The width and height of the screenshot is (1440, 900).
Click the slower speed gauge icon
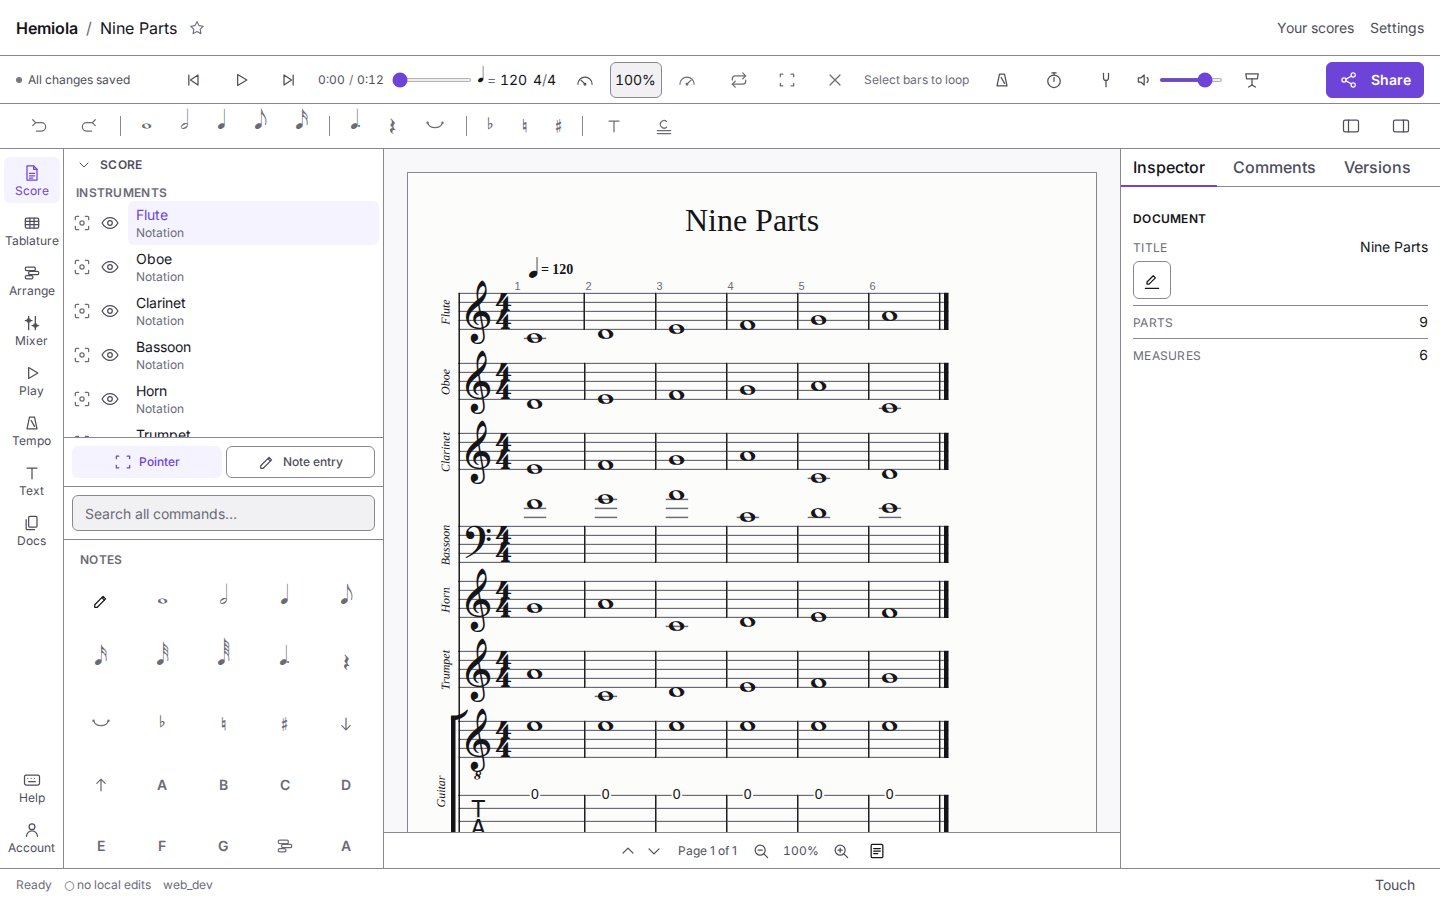coord(585,80)
